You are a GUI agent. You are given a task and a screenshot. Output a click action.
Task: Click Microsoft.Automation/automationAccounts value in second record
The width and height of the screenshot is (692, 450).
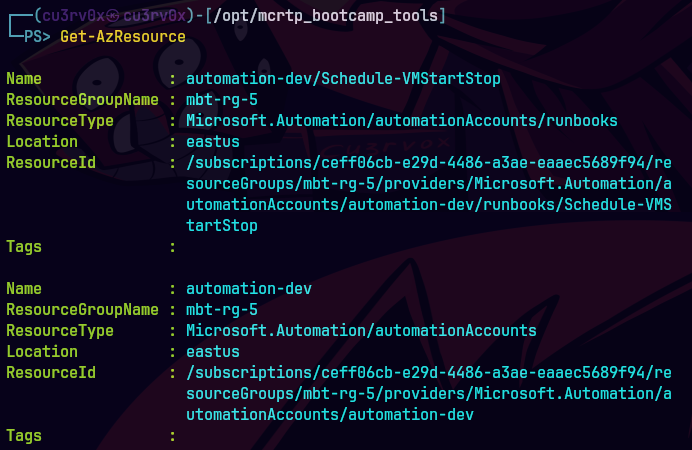[x=361, y=330]
